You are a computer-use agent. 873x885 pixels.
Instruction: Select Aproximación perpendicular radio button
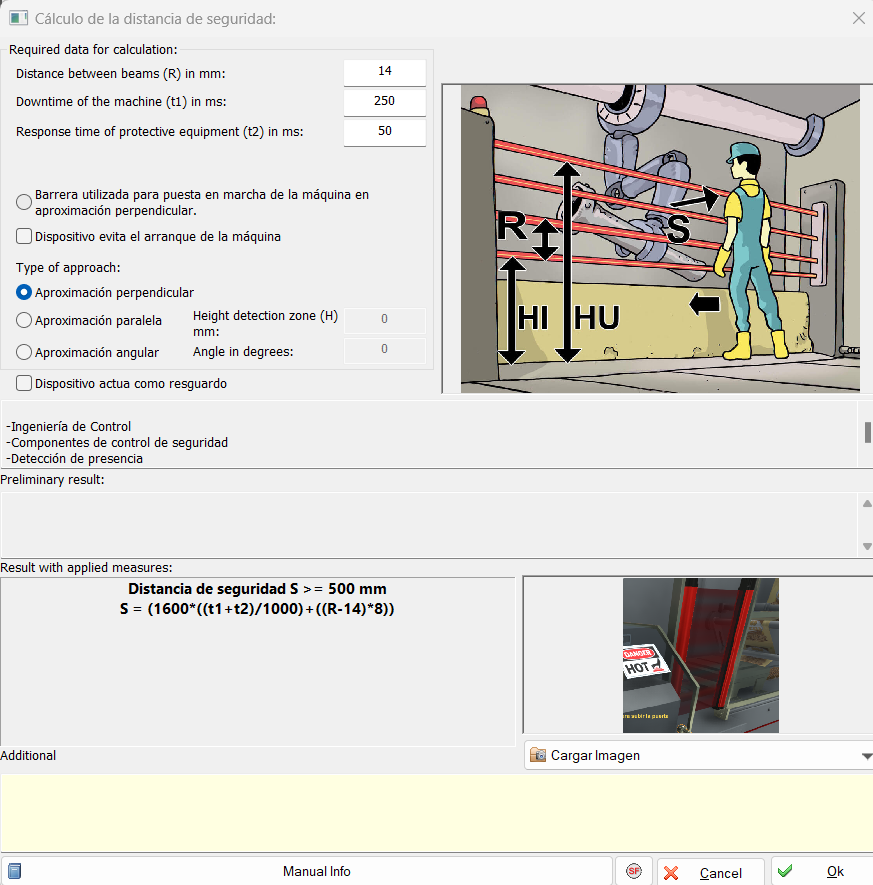tap(24, 292)
